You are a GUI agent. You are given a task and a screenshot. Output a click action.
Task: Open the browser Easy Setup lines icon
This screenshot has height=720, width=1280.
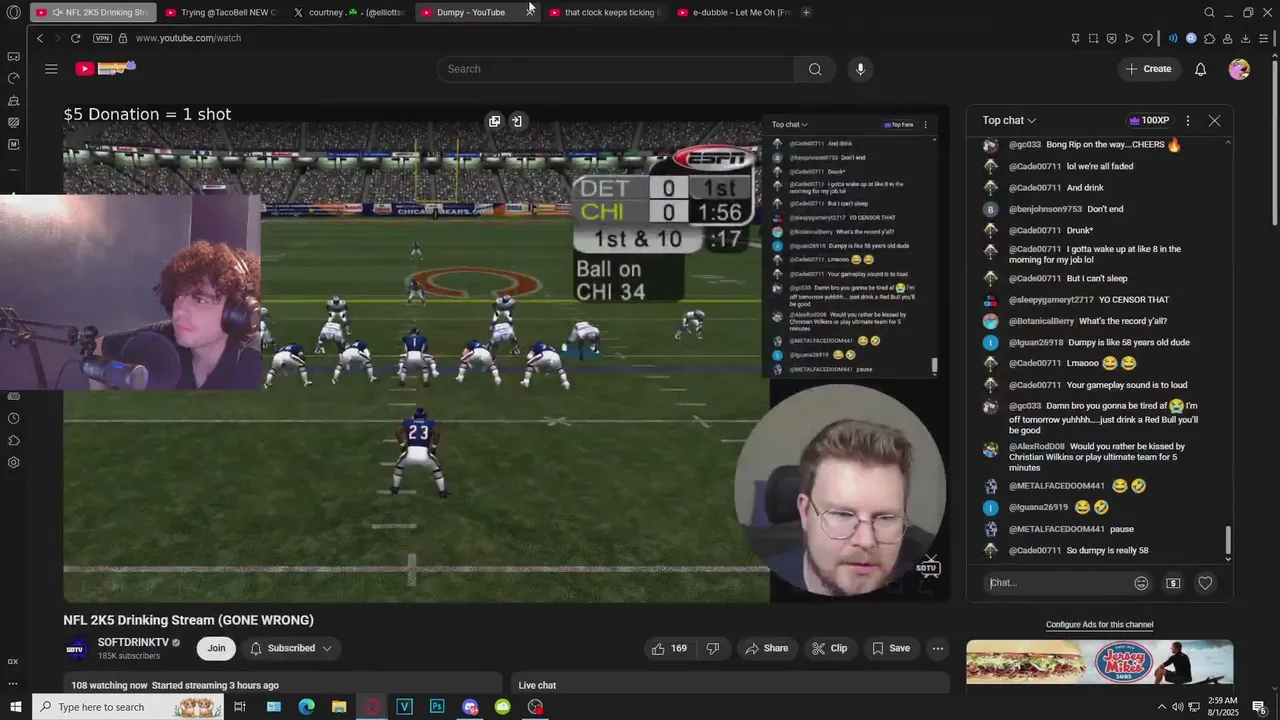pos(1263,38)
